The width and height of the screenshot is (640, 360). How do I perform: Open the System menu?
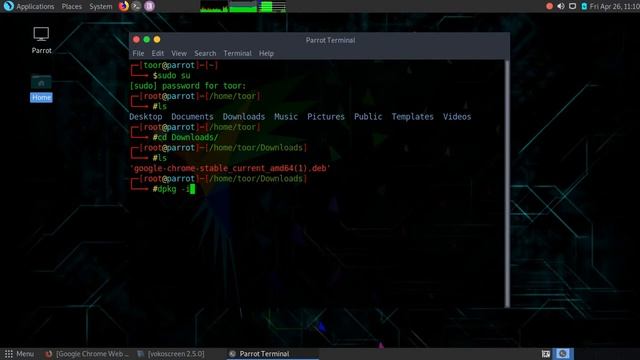click(100, 7)
